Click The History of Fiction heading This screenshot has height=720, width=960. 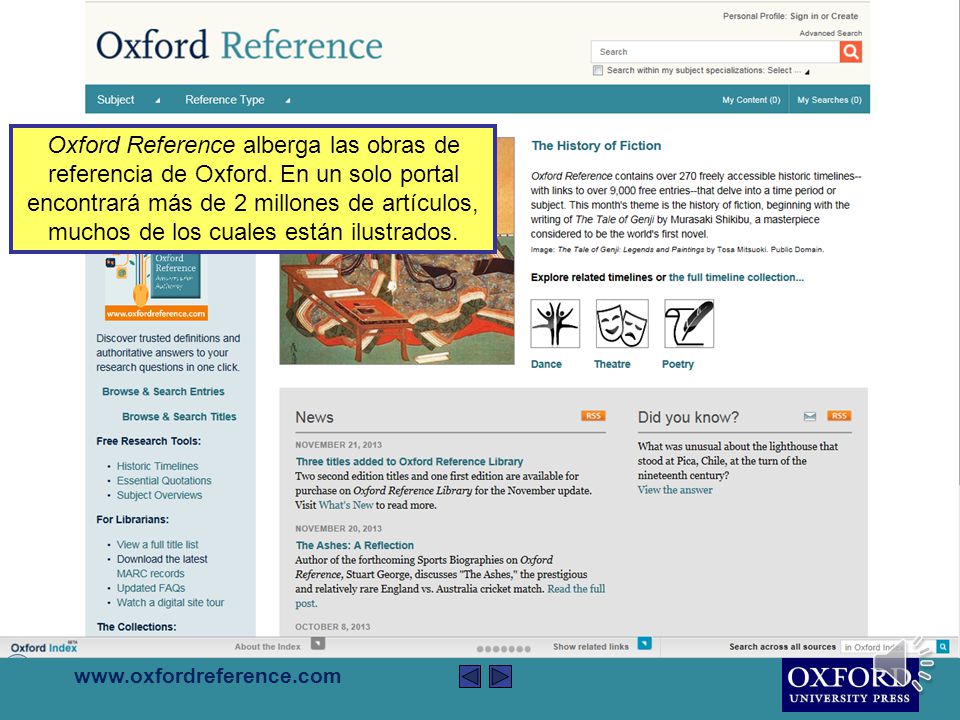tap(596, 146)
